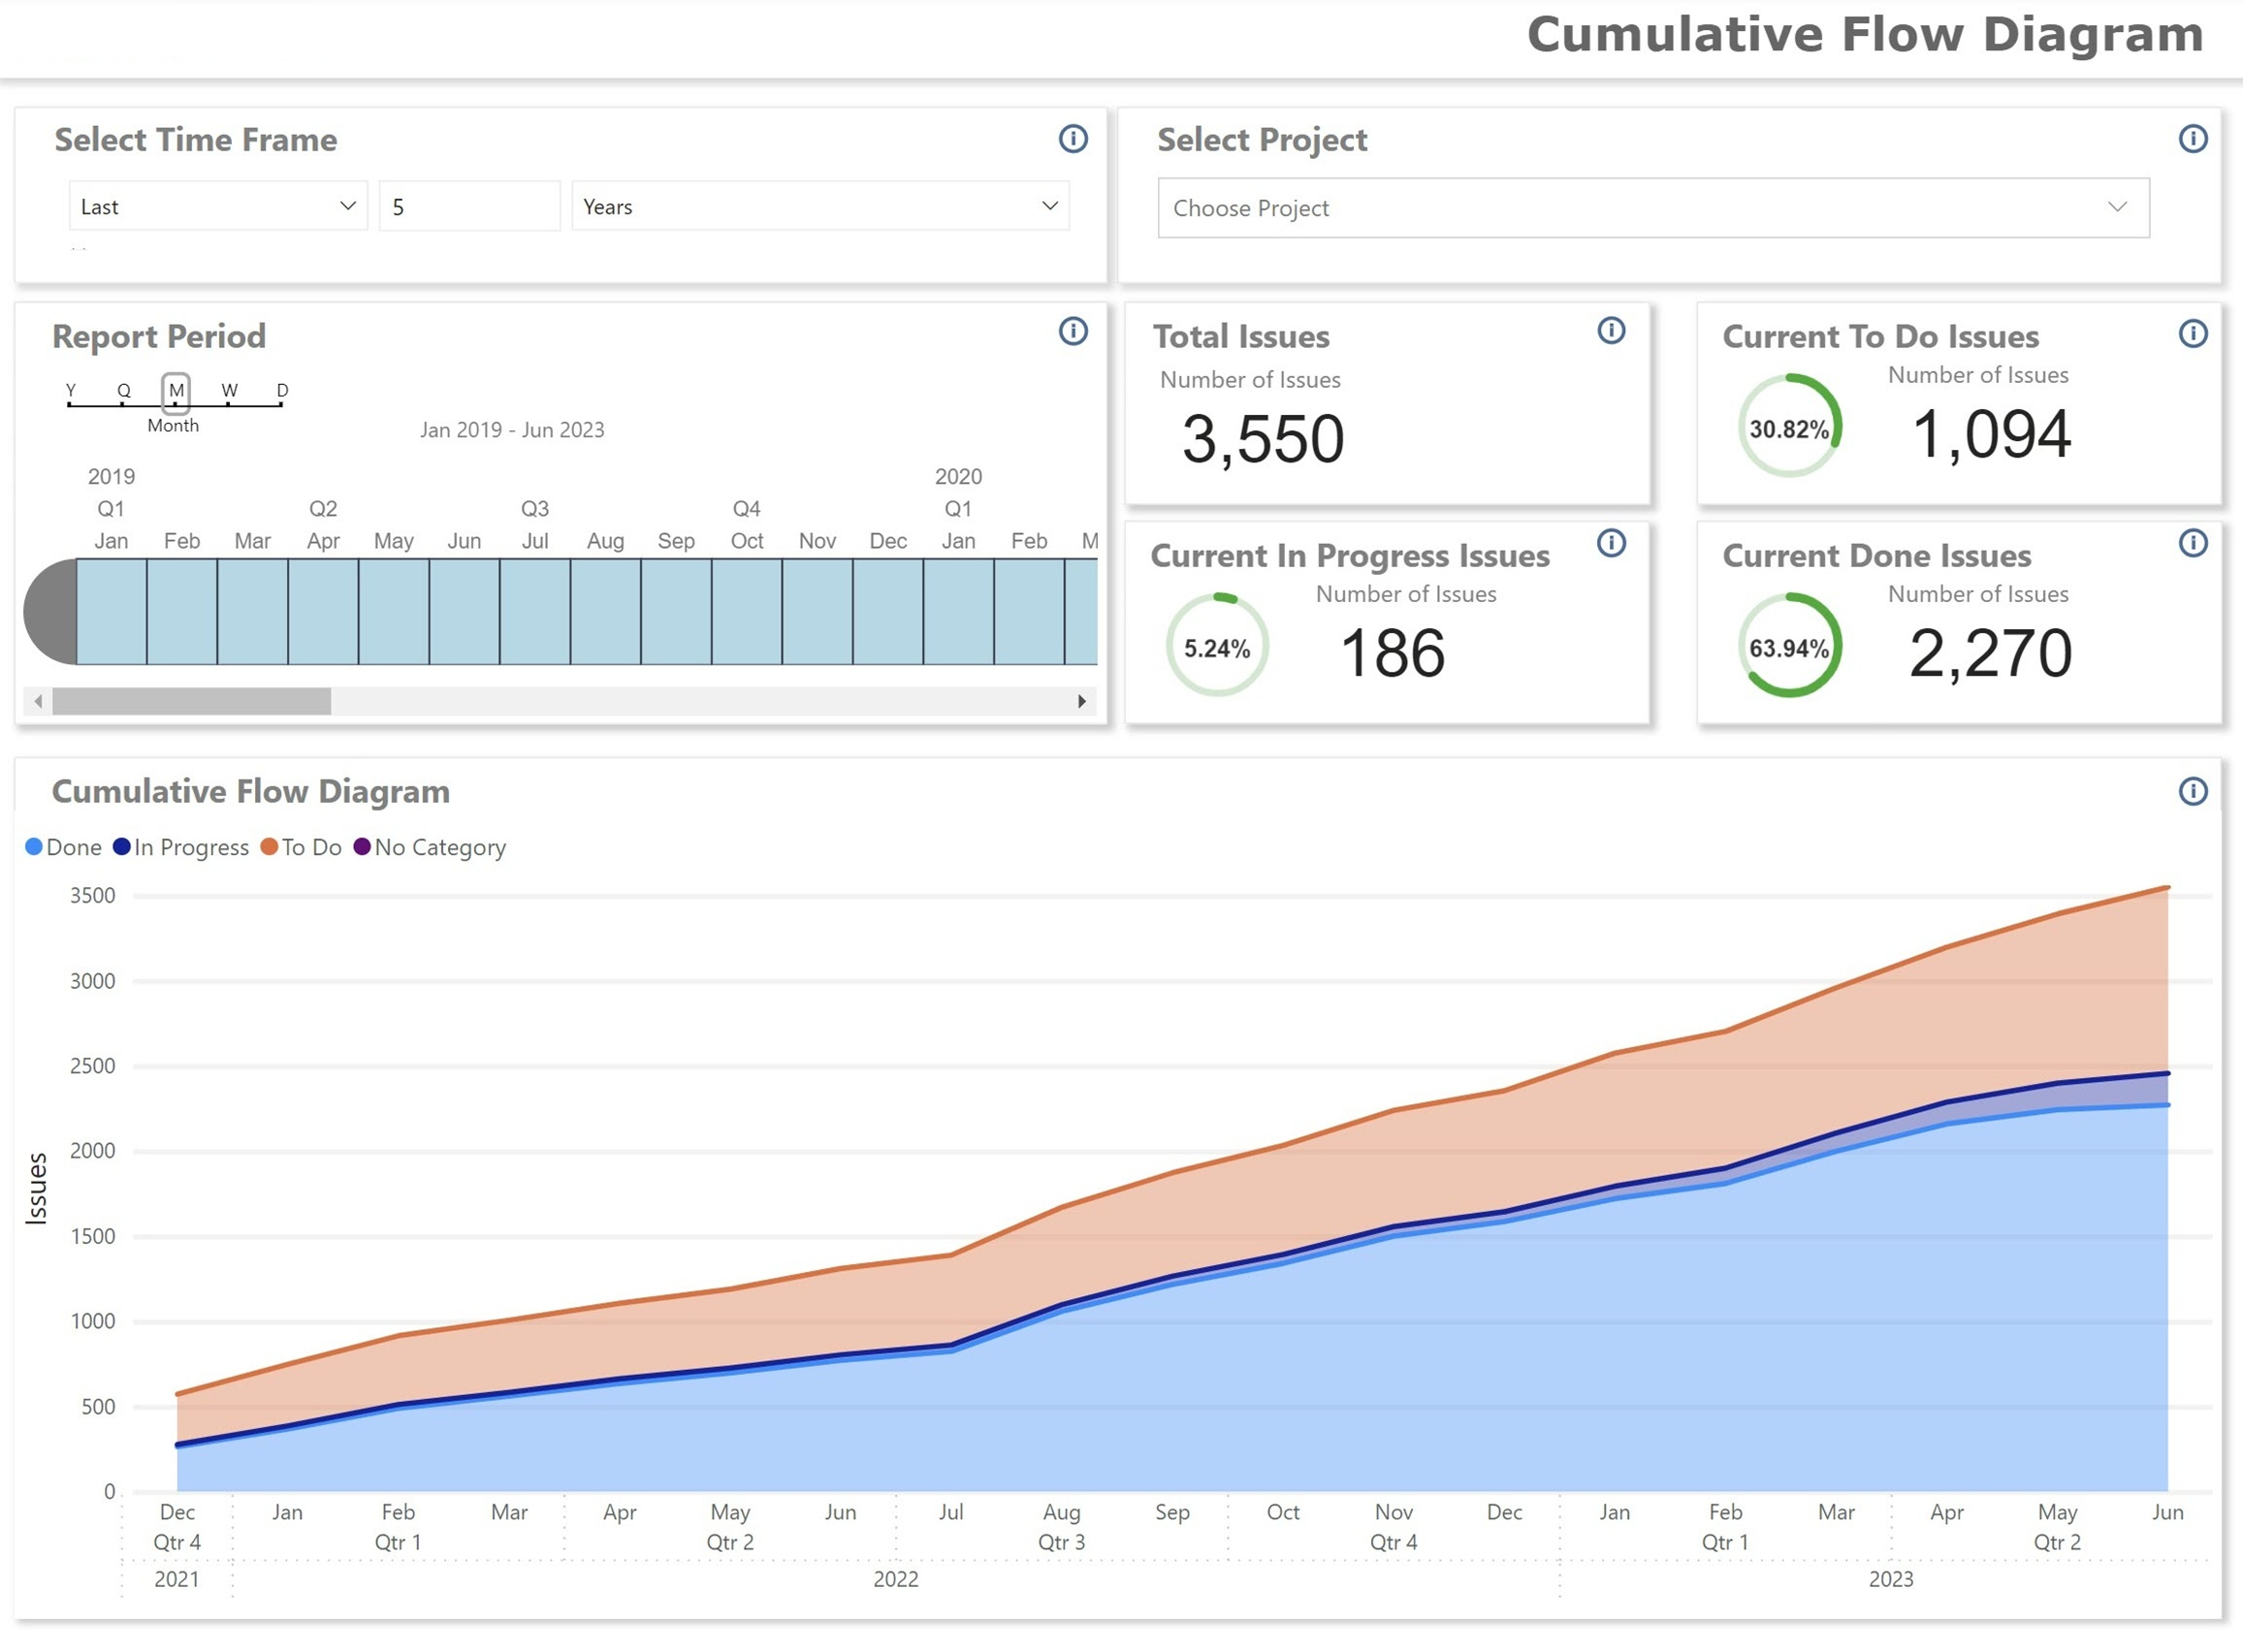The height and width of the screenshot is (1652, 2243).
Task: Open the Years period unit dropdown
Action: point(819,206)
